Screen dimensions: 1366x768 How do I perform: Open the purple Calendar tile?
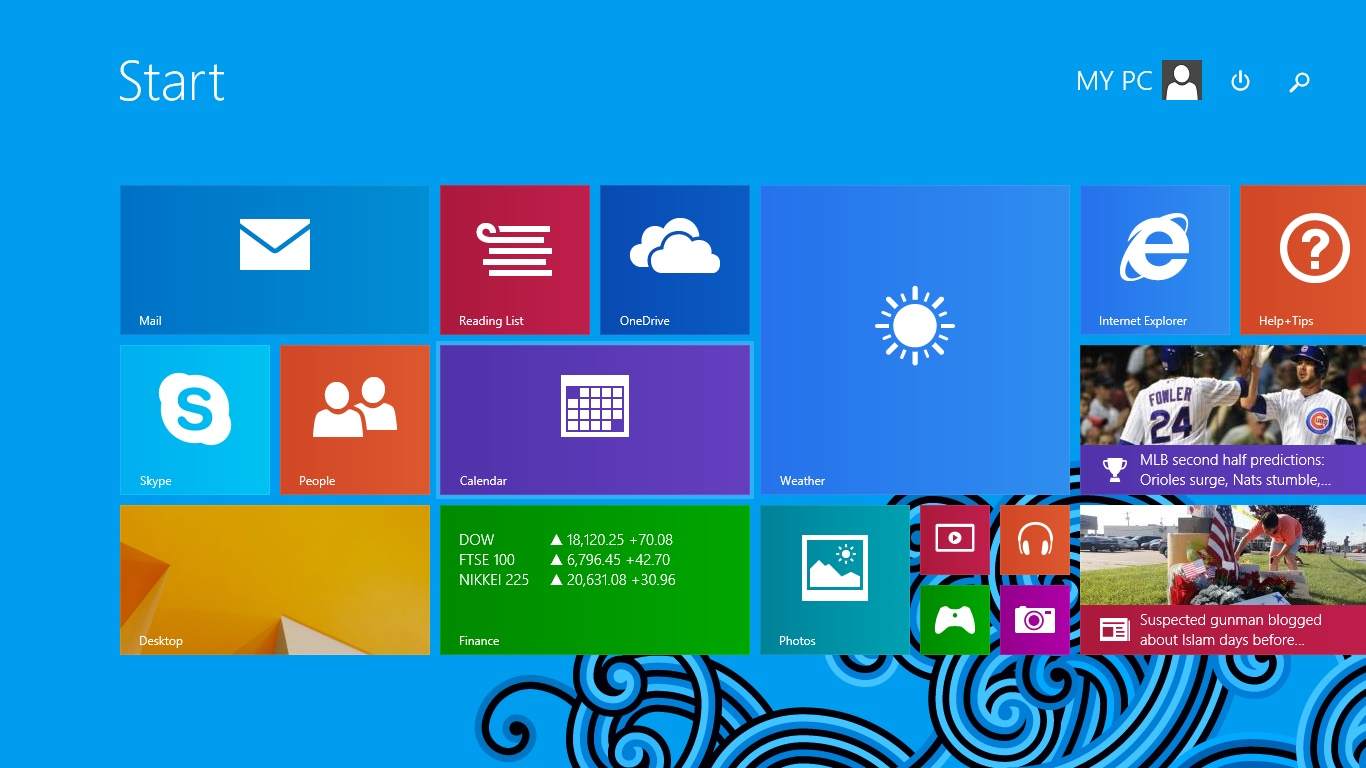click(x=594, y=419)
